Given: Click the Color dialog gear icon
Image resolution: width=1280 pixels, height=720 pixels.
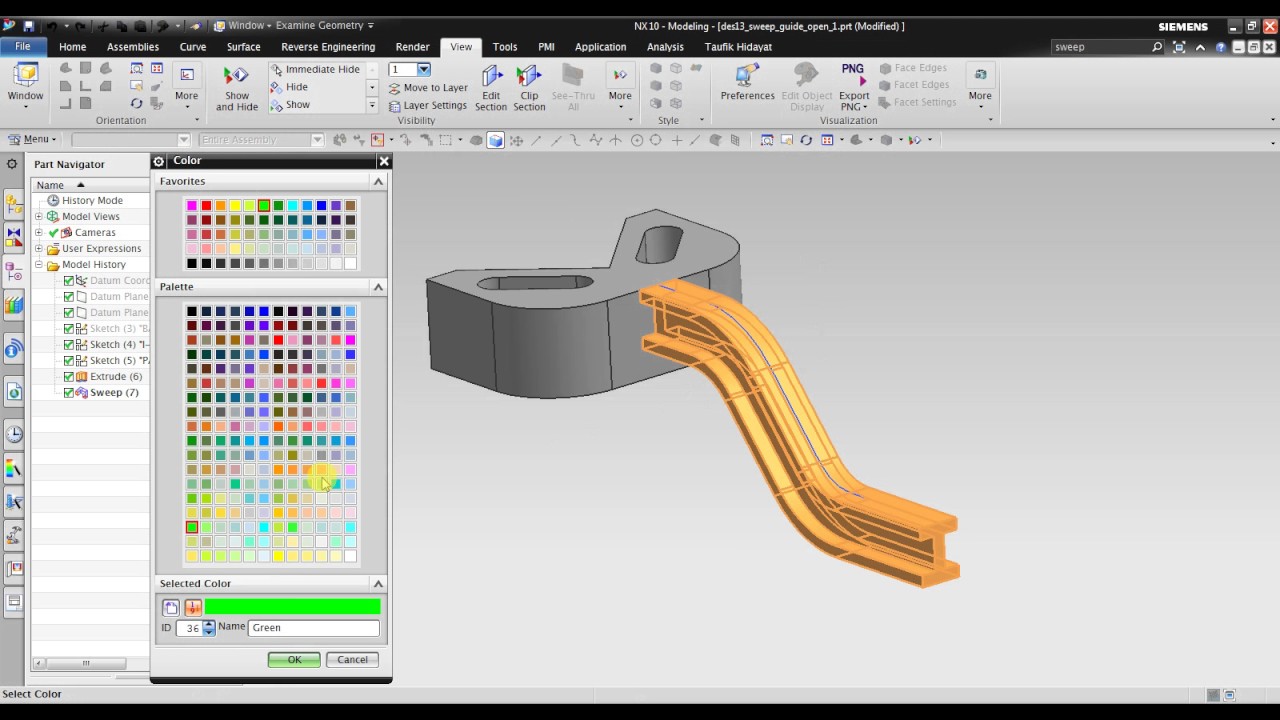Looking at the screenshot, I should coord(159,161).
